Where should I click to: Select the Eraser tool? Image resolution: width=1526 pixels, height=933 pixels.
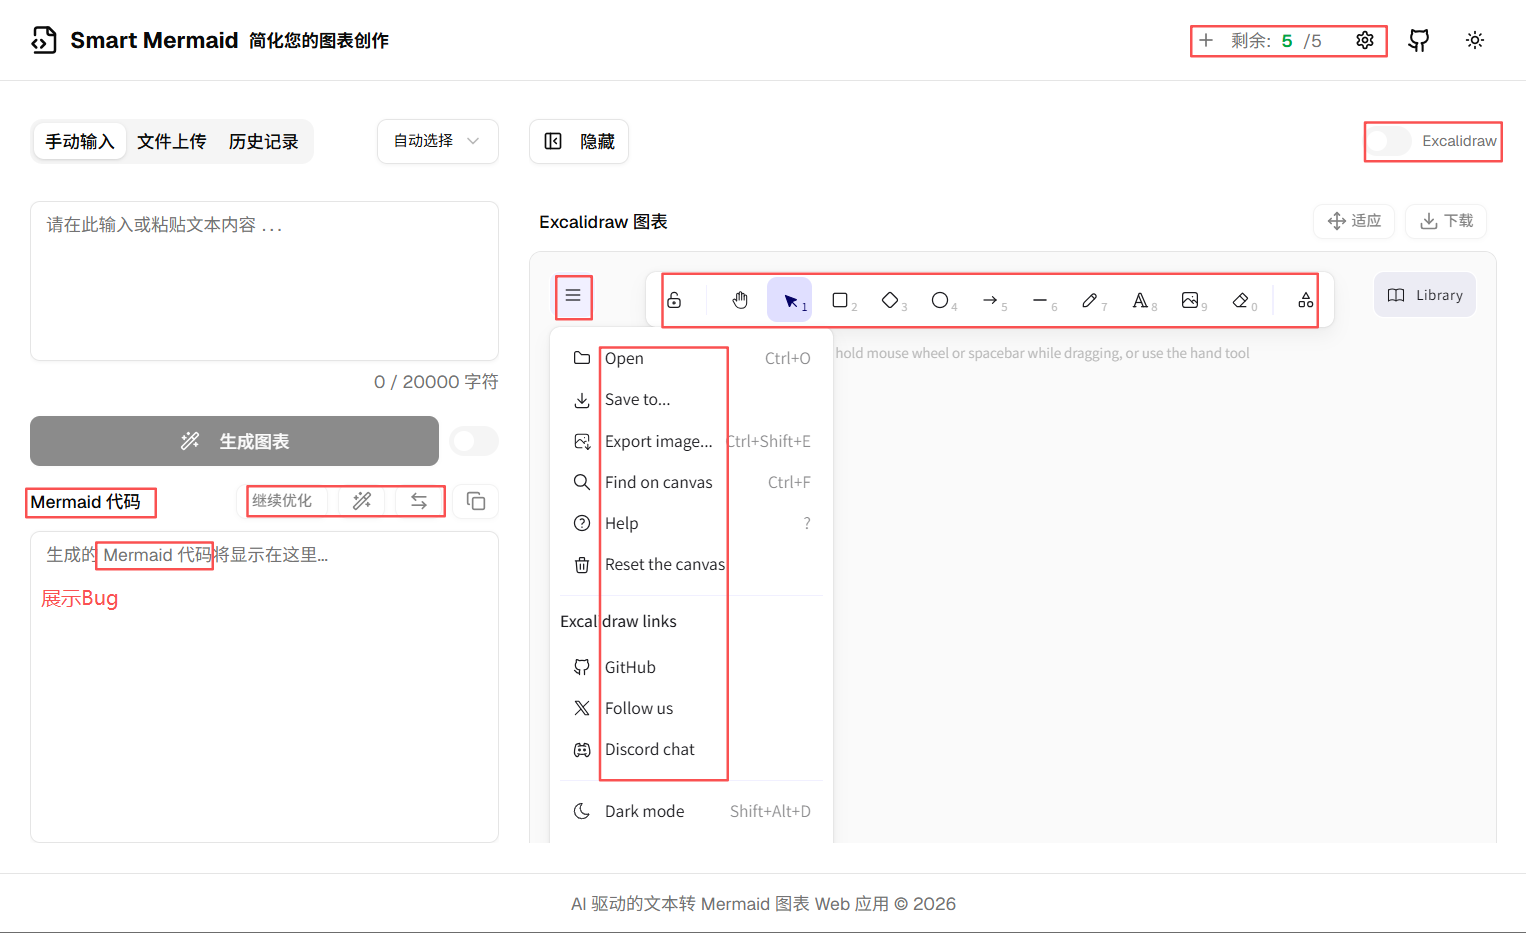pyautogui.click(x=1241, y=300)
